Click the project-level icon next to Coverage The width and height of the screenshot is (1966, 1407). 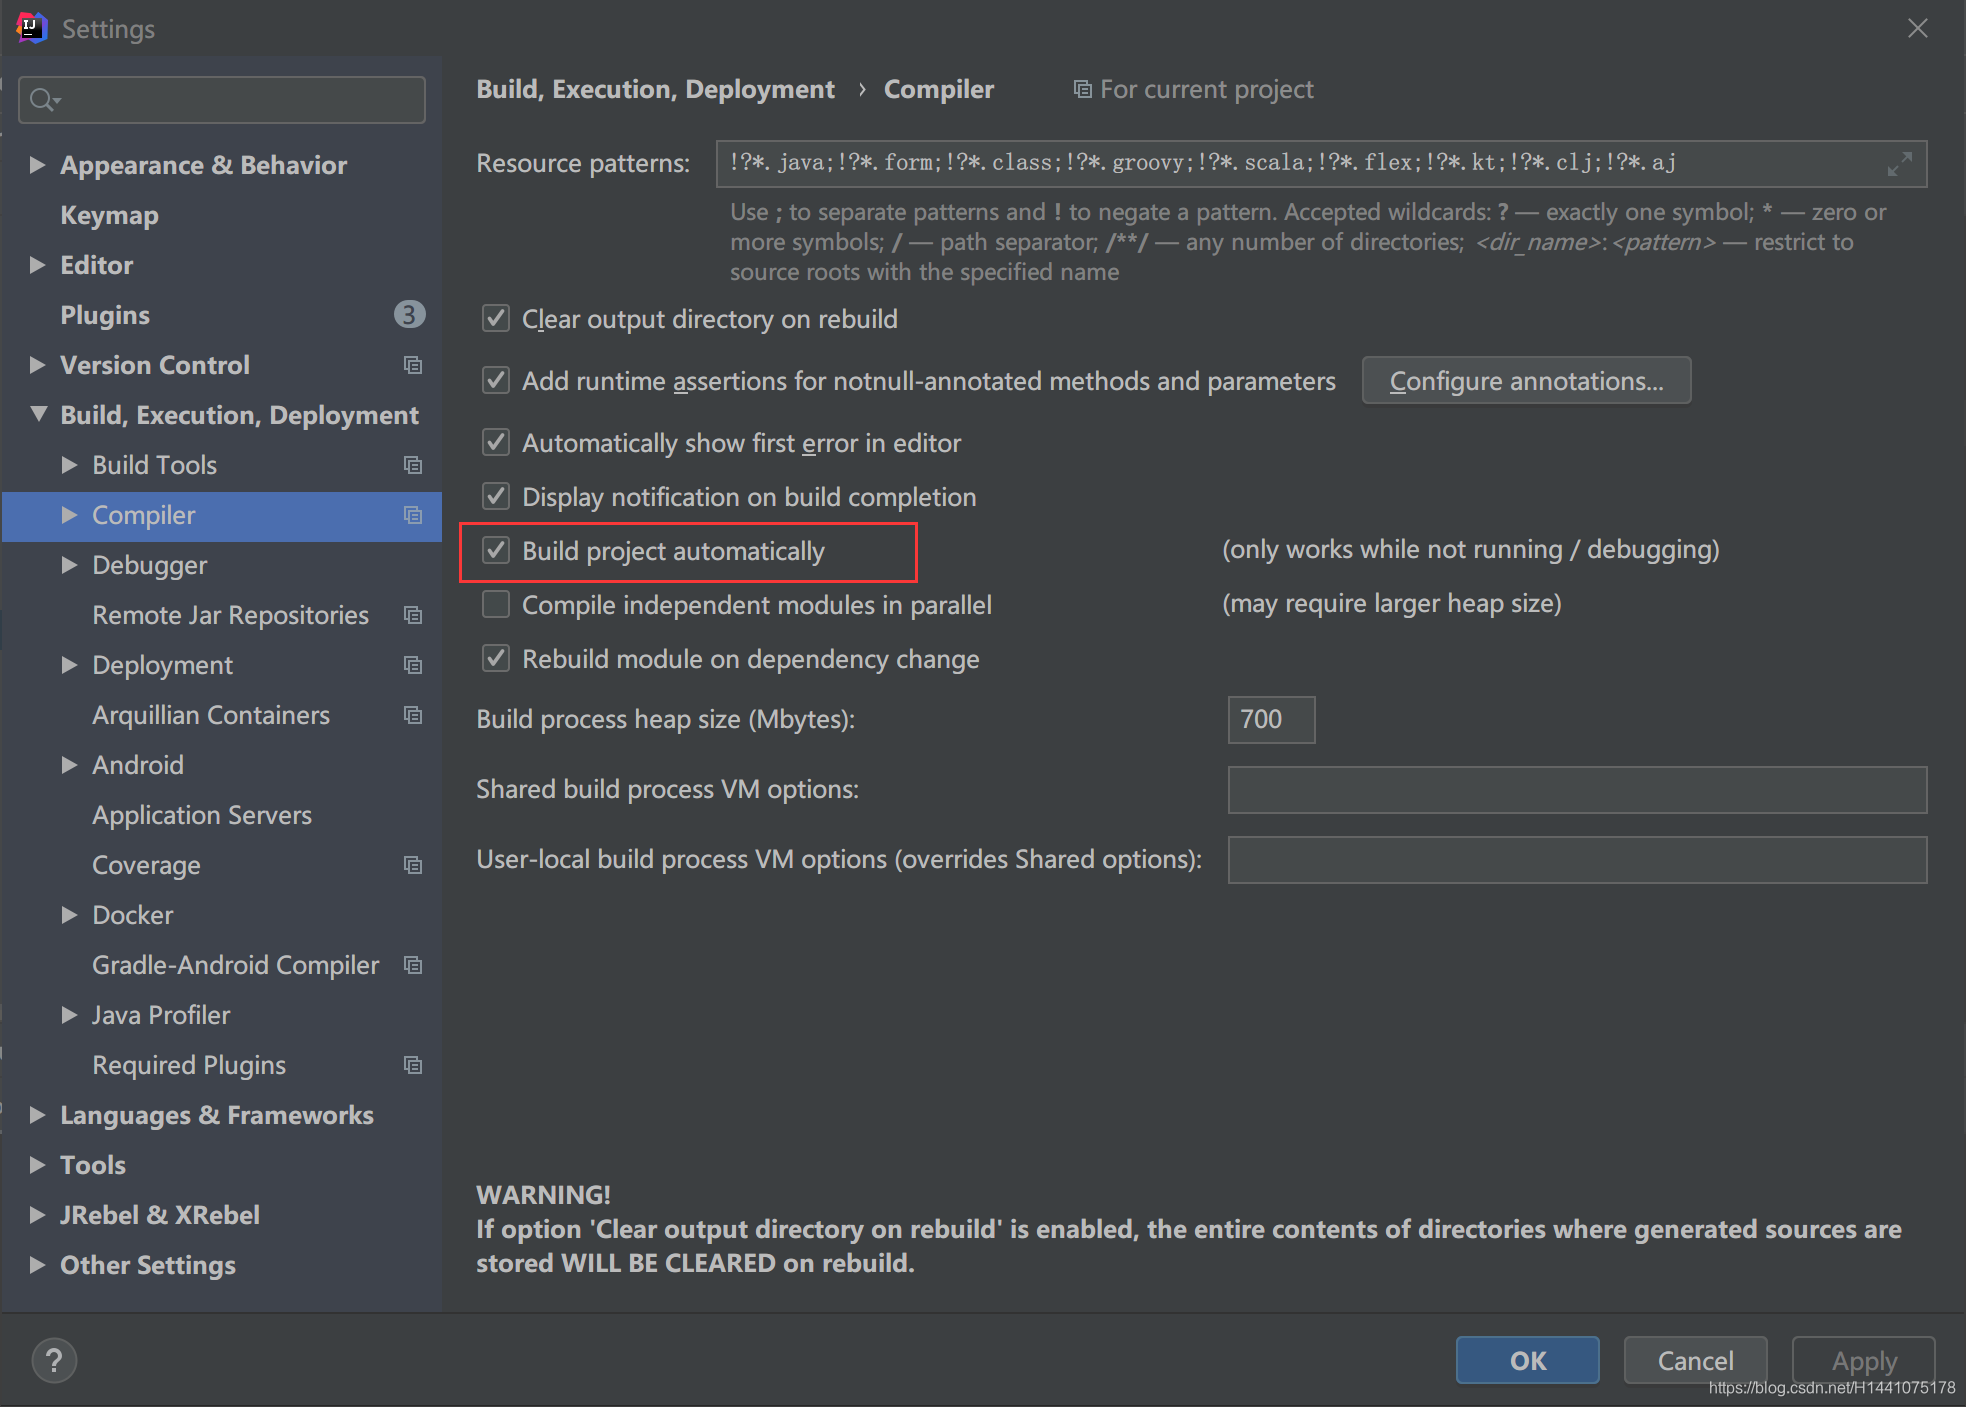(412, 865)
